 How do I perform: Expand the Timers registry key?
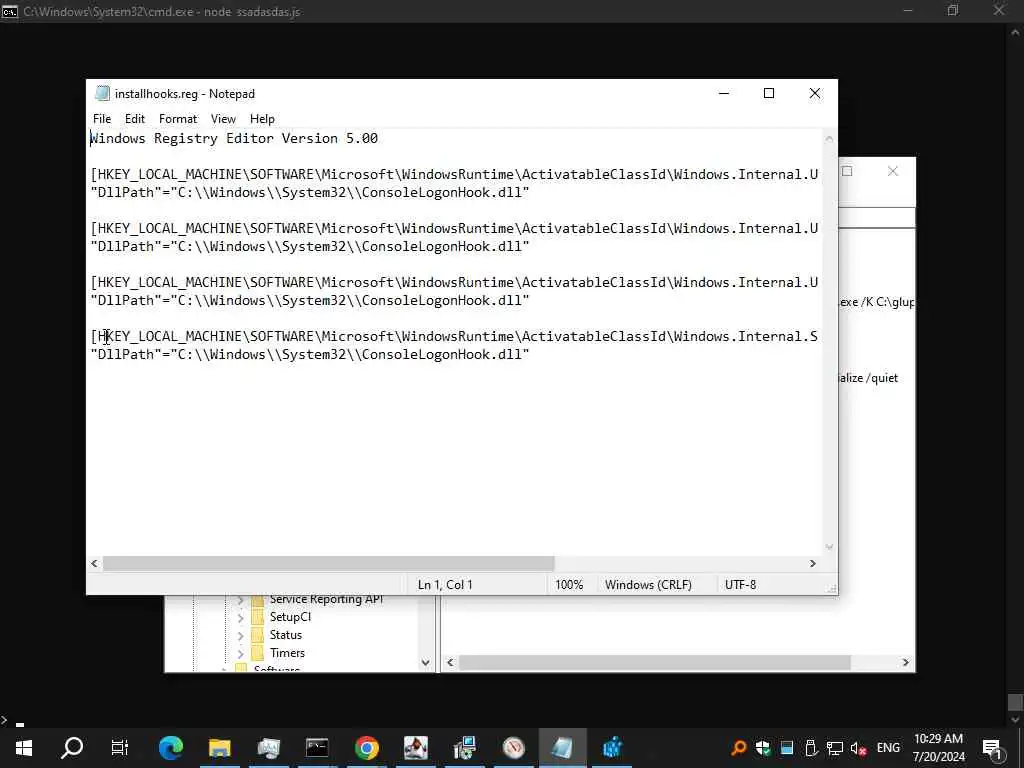pos(240,653)
